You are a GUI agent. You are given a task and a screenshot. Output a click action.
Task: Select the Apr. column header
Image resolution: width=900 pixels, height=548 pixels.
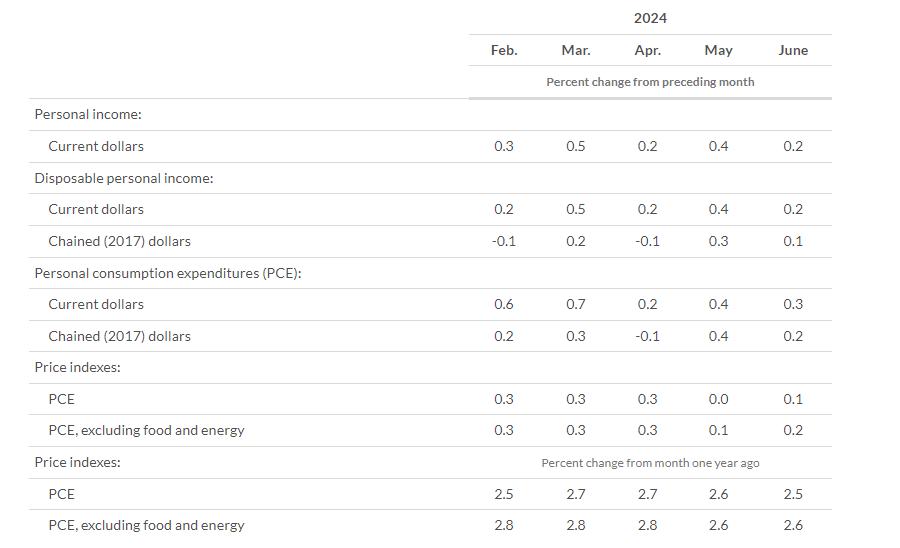647,50
